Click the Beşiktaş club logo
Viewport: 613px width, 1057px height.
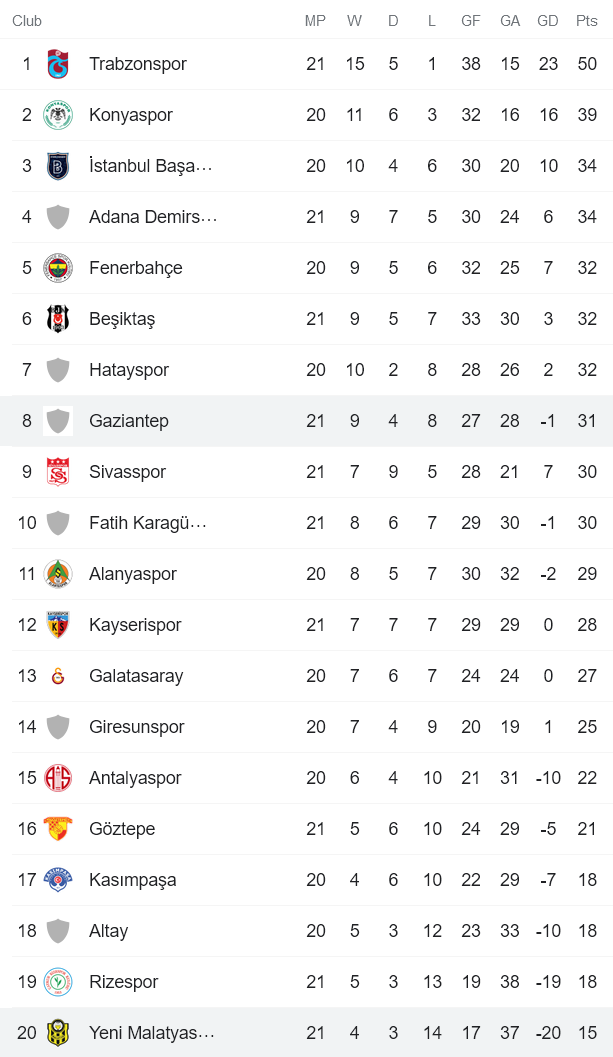pyautogui.click(x=59, y=318)
